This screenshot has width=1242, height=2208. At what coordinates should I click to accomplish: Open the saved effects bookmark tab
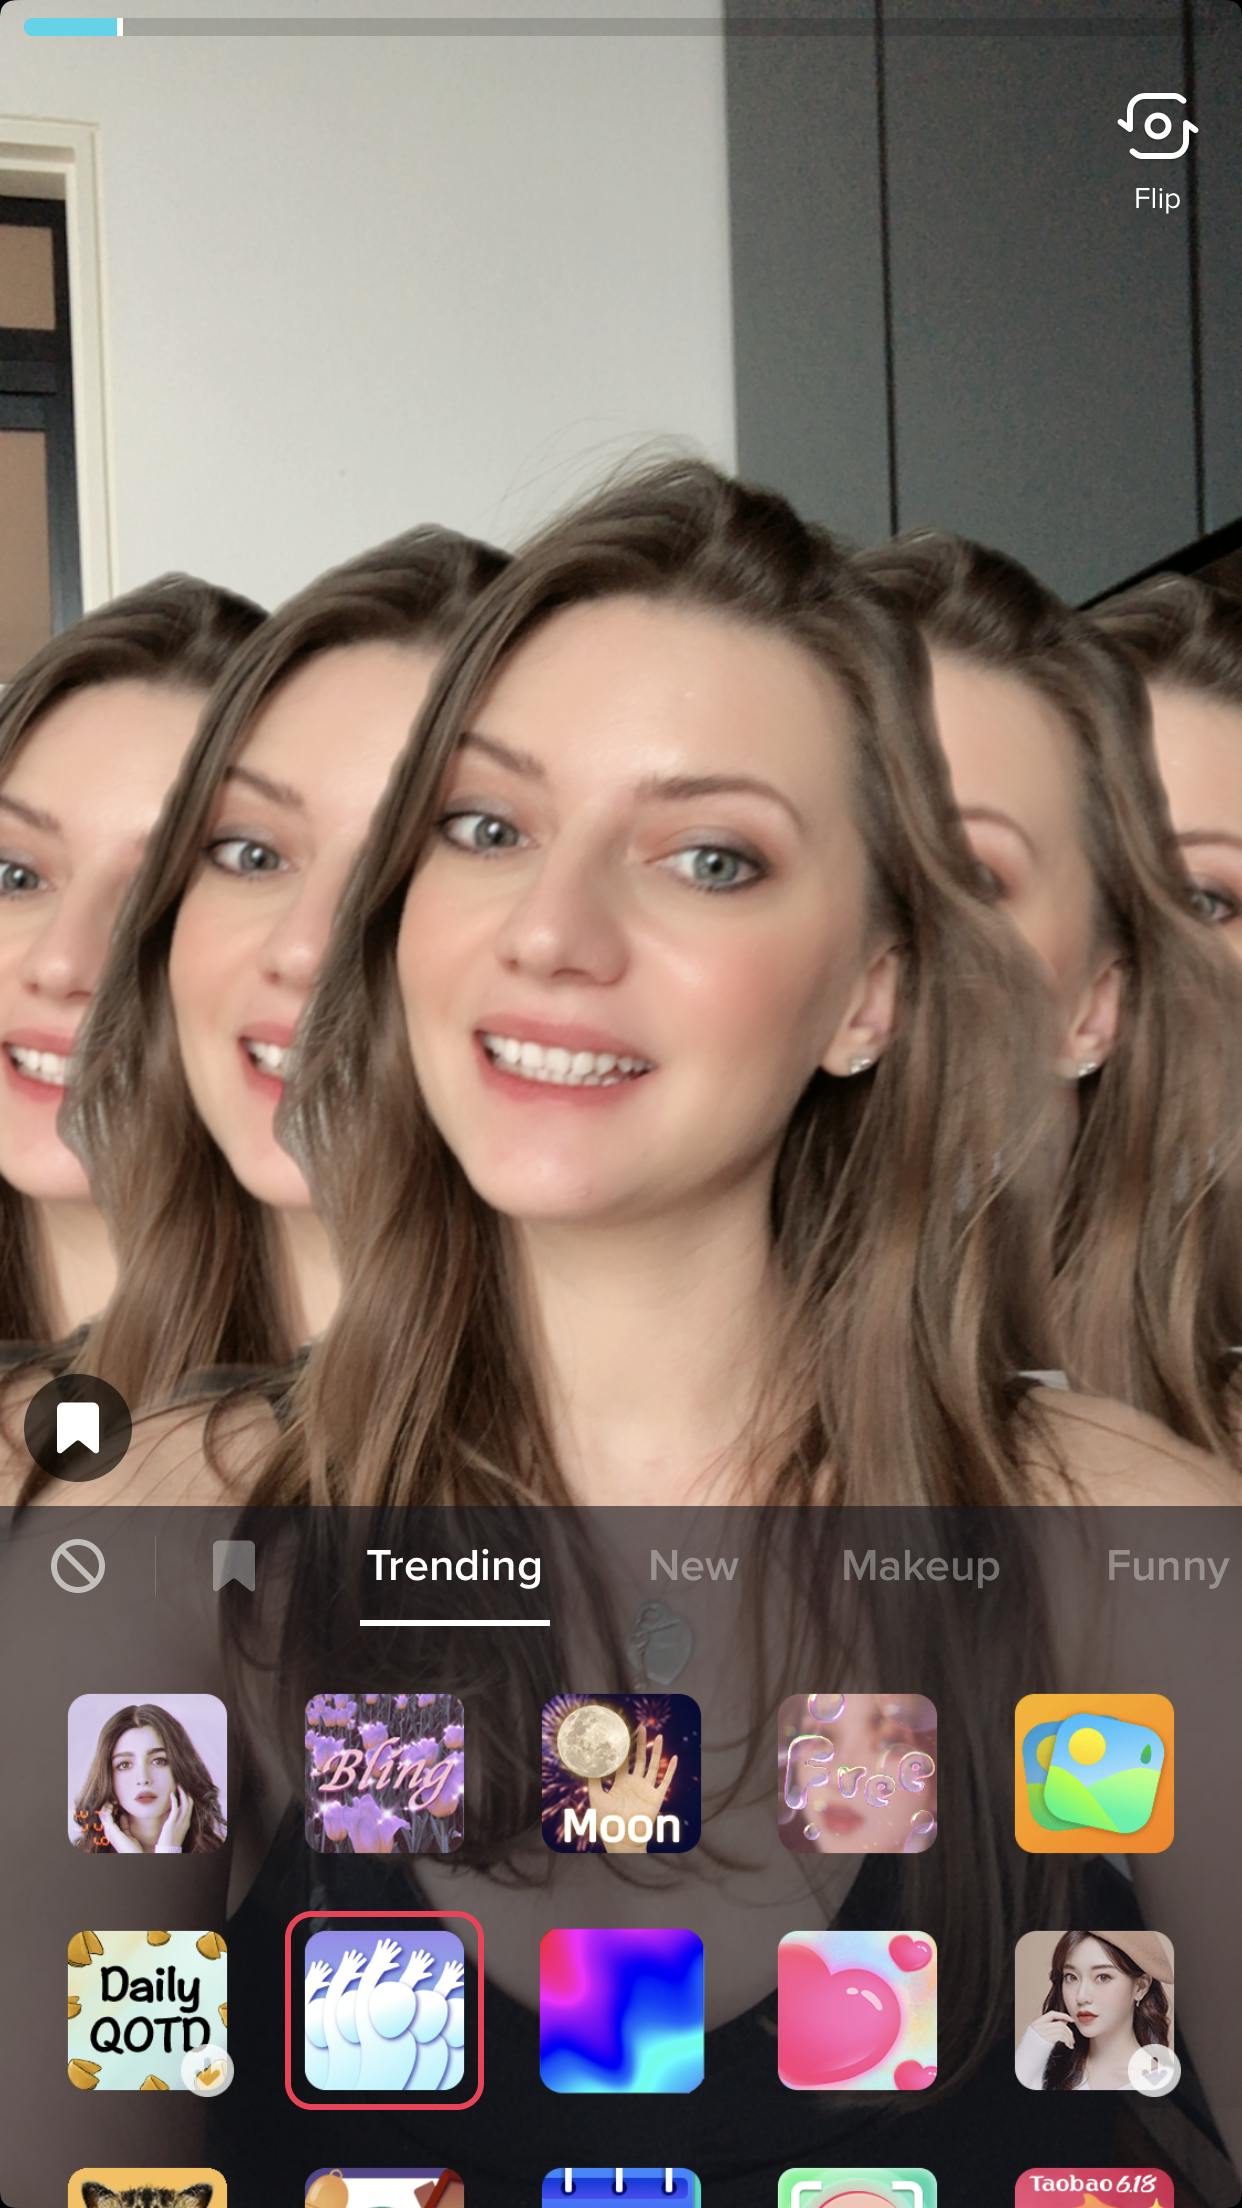point(234,1566)
